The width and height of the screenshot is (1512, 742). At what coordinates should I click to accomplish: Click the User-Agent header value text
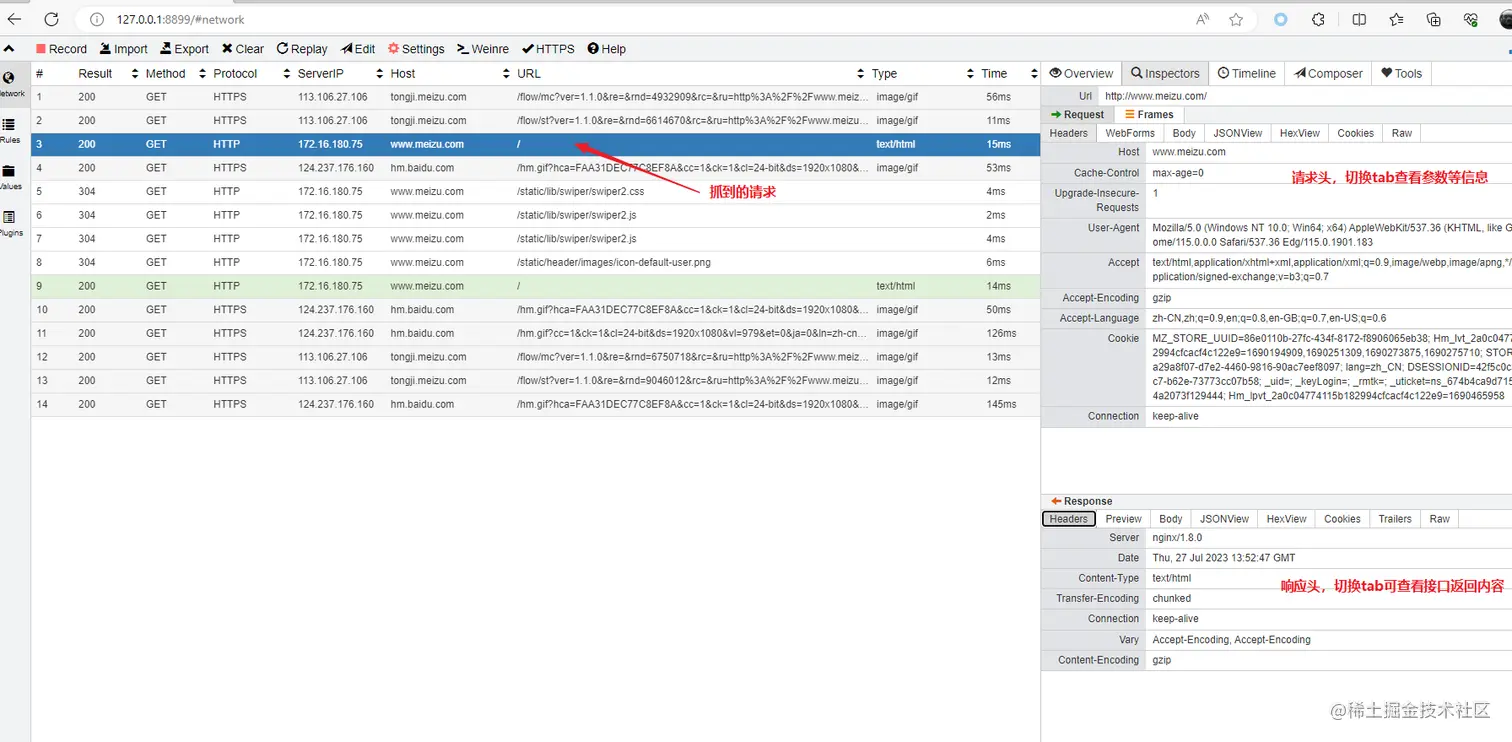[1330, 235]
